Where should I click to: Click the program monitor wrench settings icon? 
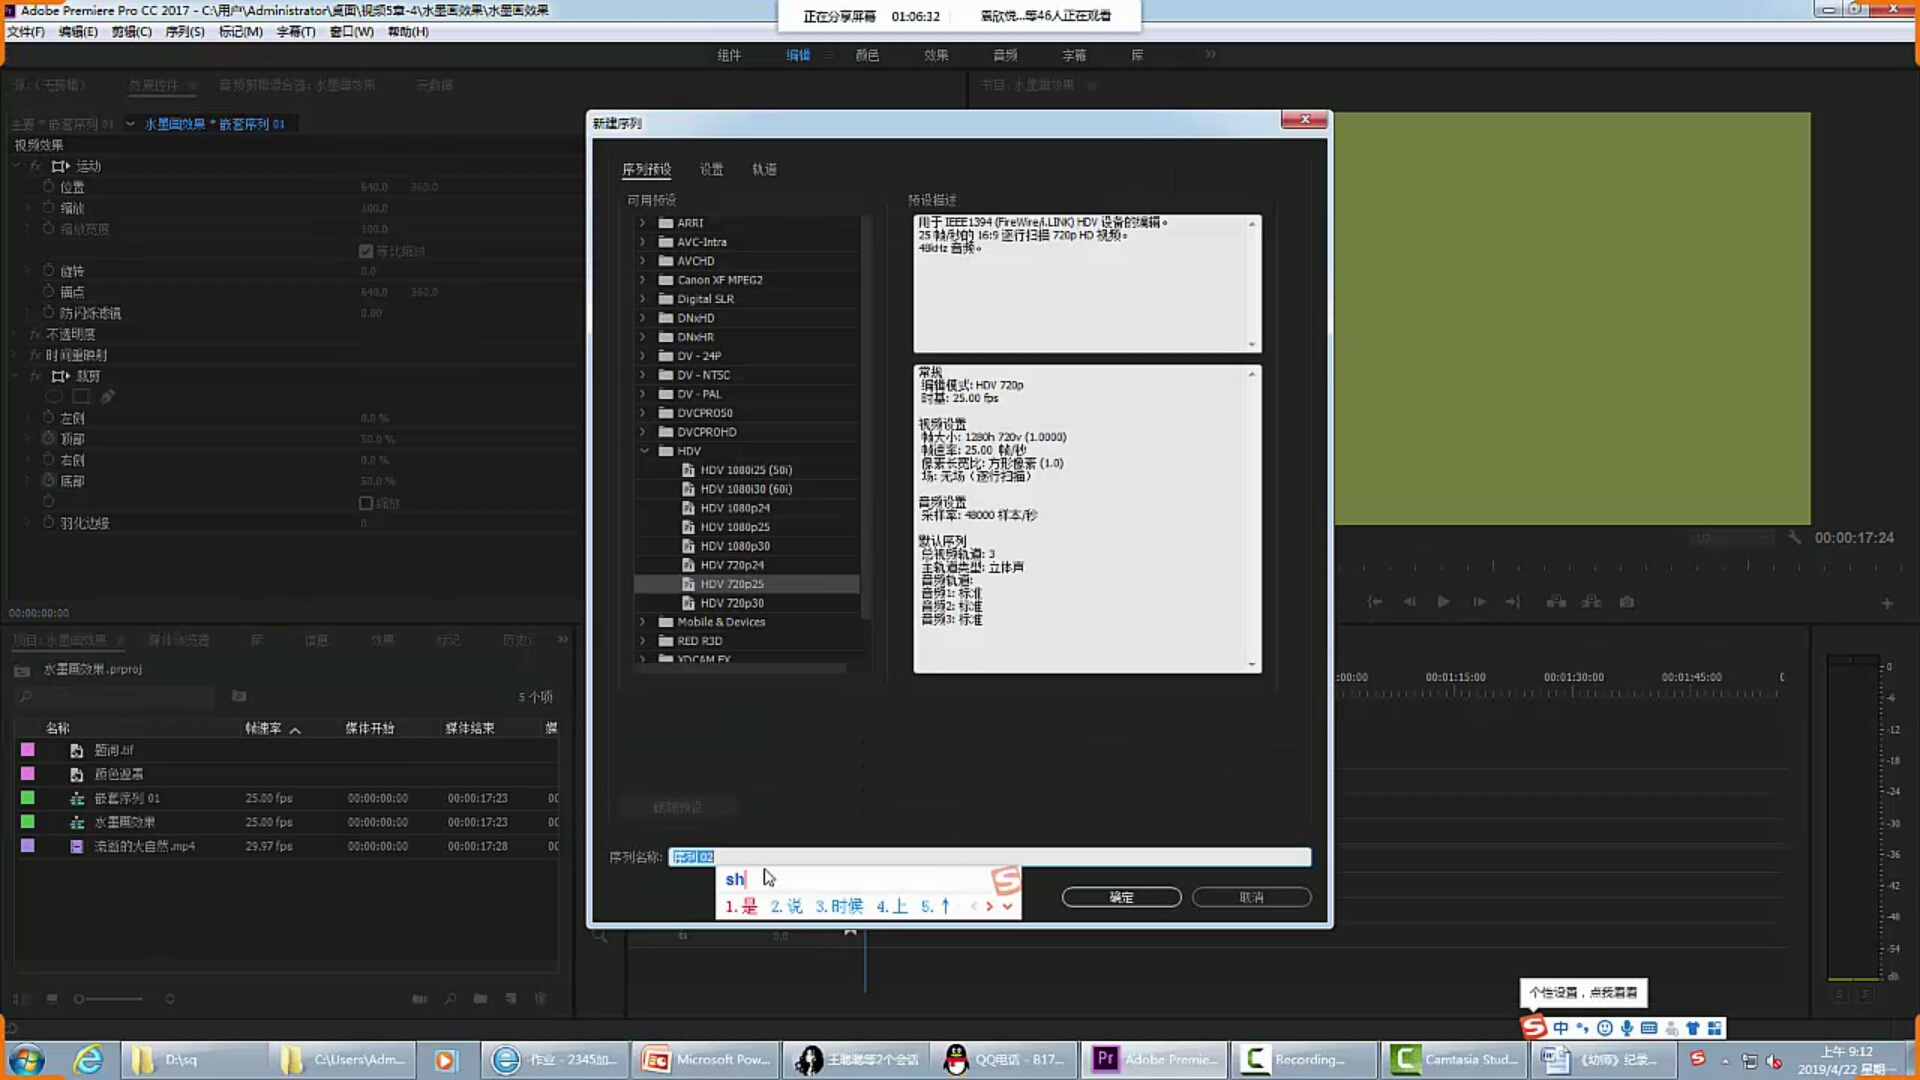[1794, 538]
